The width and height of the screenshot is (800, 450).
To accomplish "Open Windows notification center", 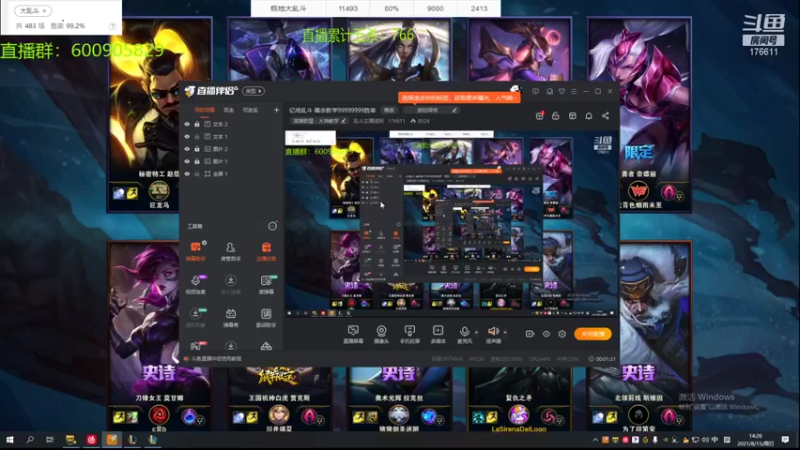I will [785, 440].
